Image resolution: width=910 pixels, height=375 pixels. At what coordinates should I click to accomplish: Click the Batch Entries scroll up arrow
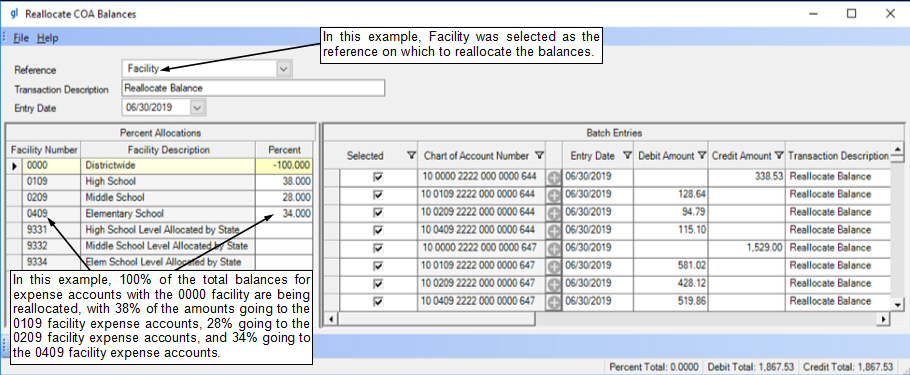click(898, 149)
